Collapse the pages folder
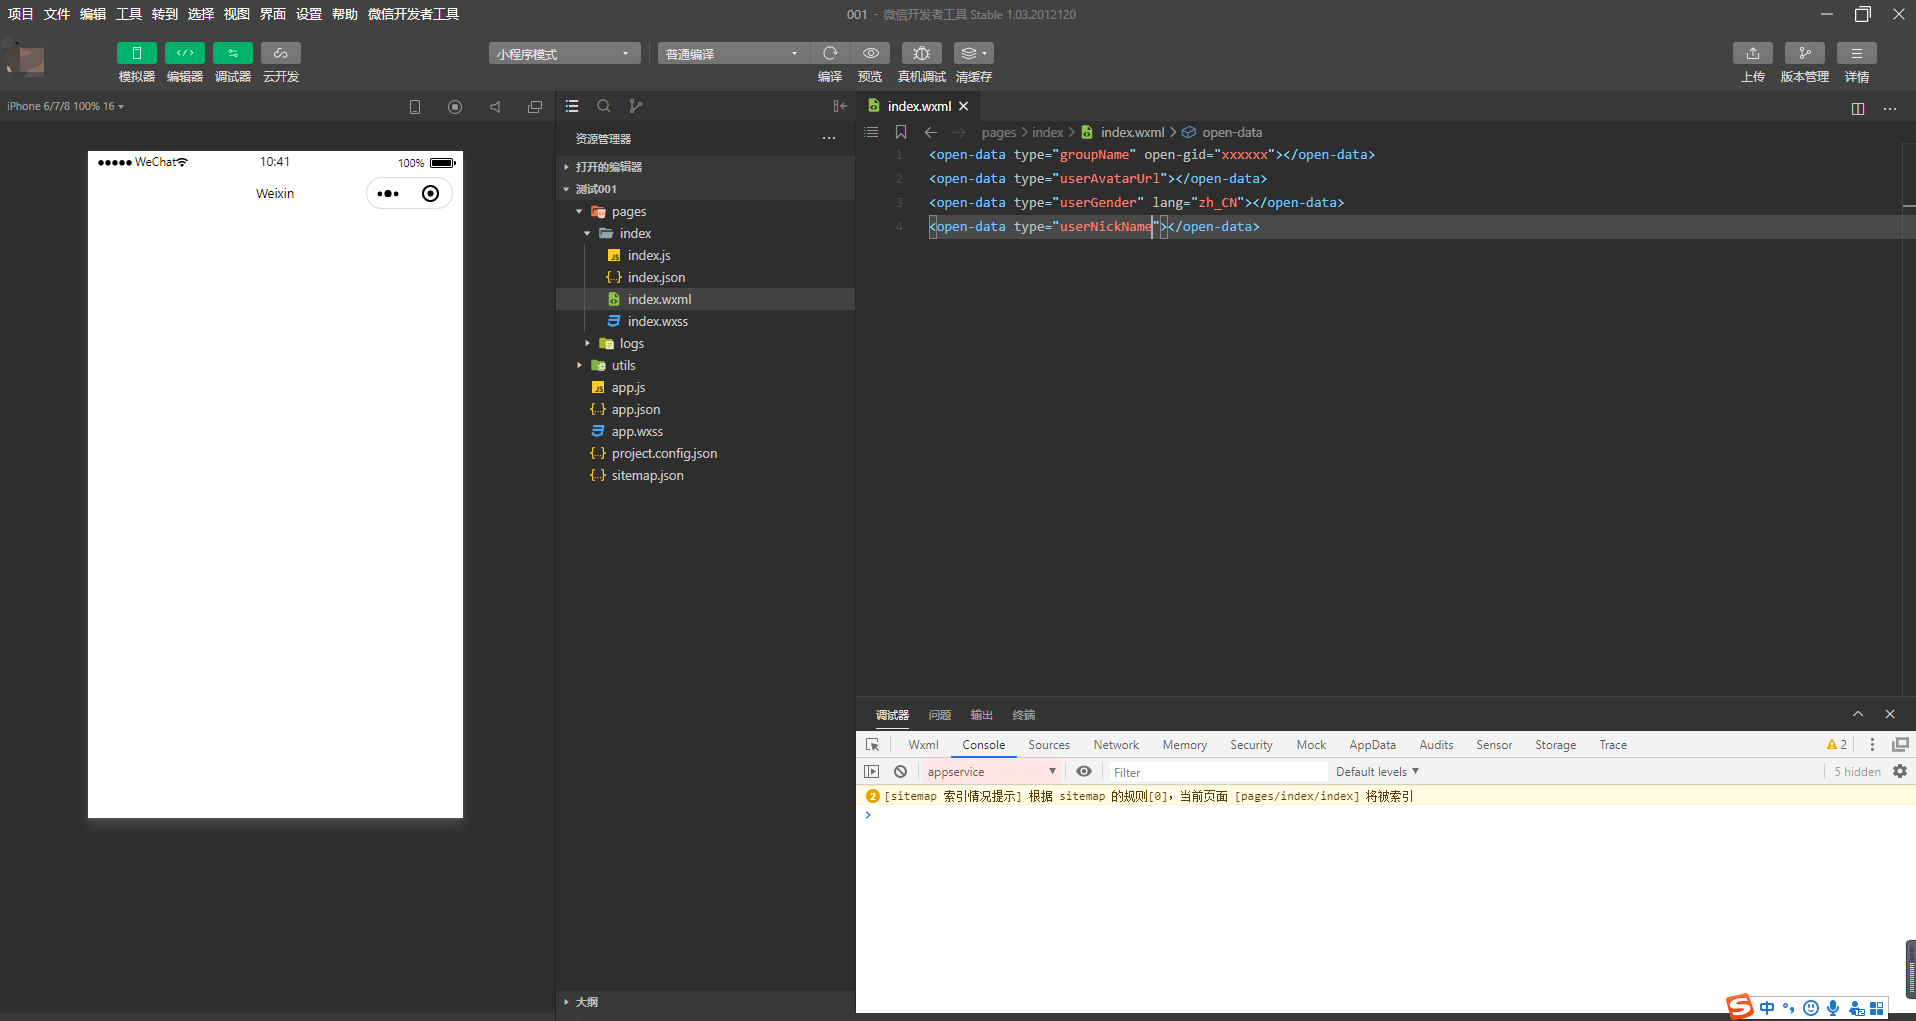The image size is (1916, 1021). pyautogui.click(x=705, y=211)
